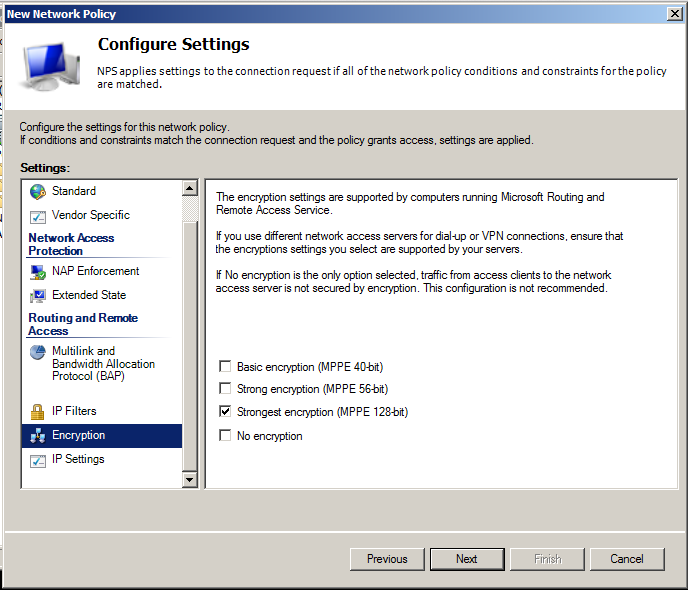Image resolution: width=688 pixels, height=590 pixels.
Task: Uncheck Strongest encryption (MPPE 128-bit)
Action: pos(226,412)
